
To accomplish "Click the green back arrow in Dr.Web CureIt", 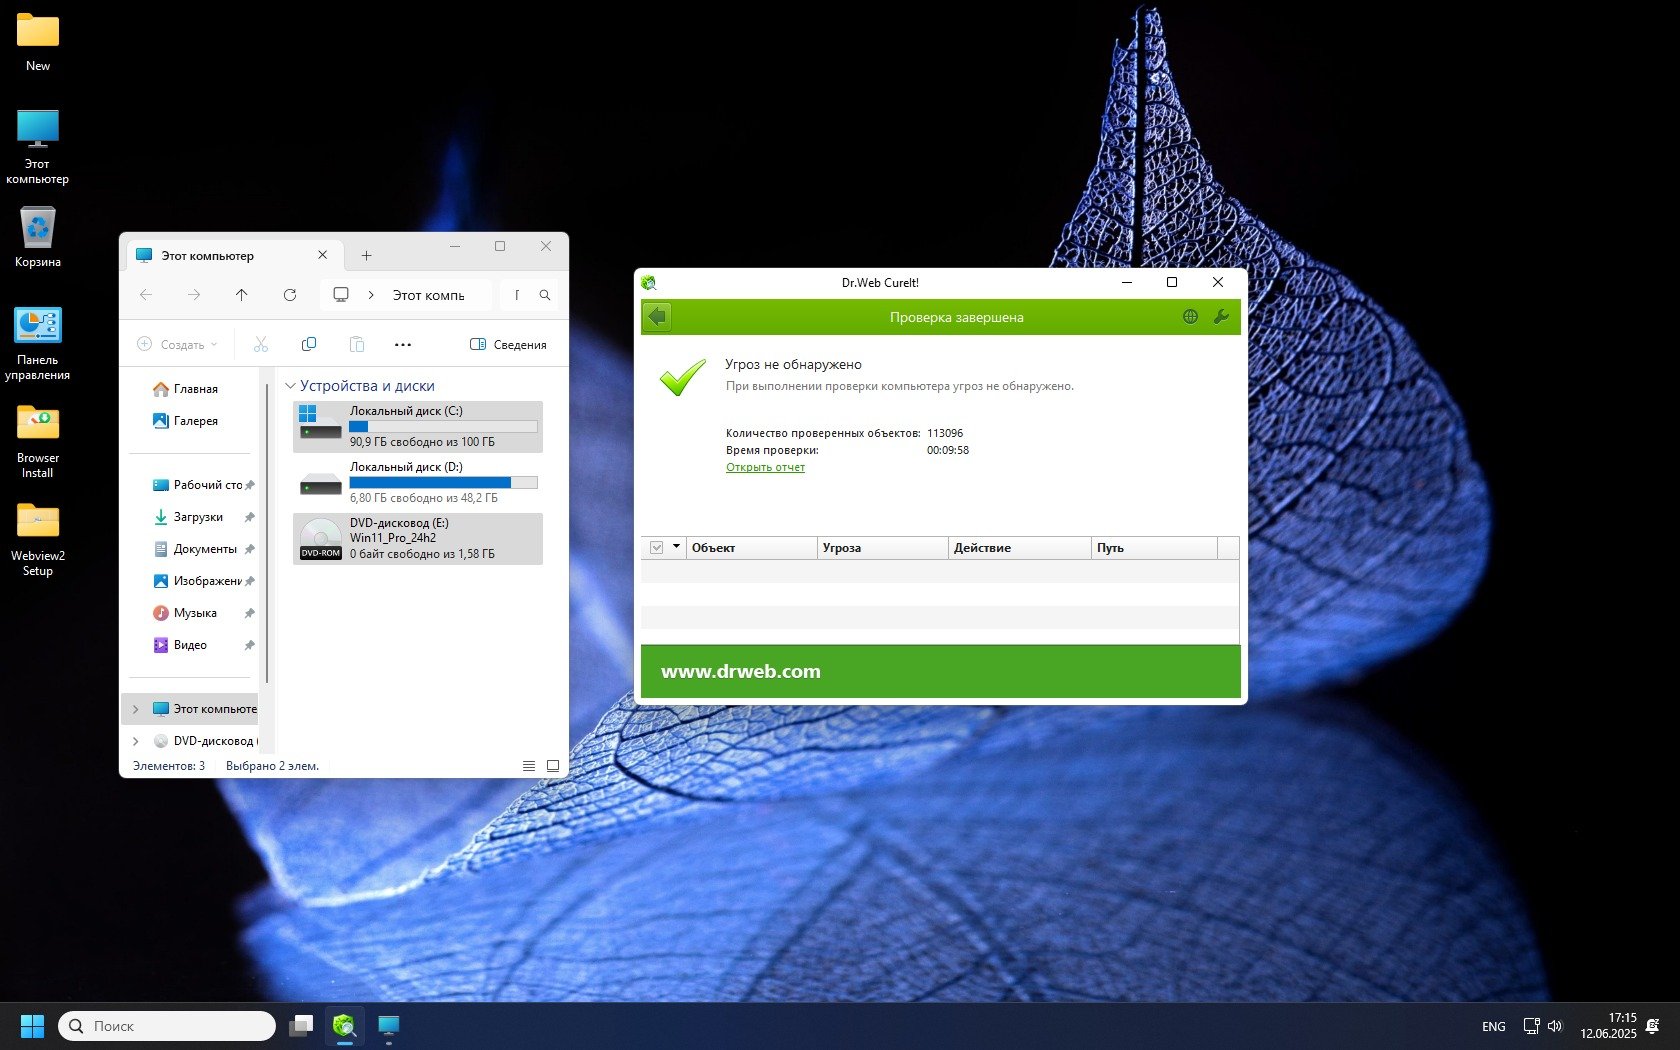I will [x=658, y=317].
